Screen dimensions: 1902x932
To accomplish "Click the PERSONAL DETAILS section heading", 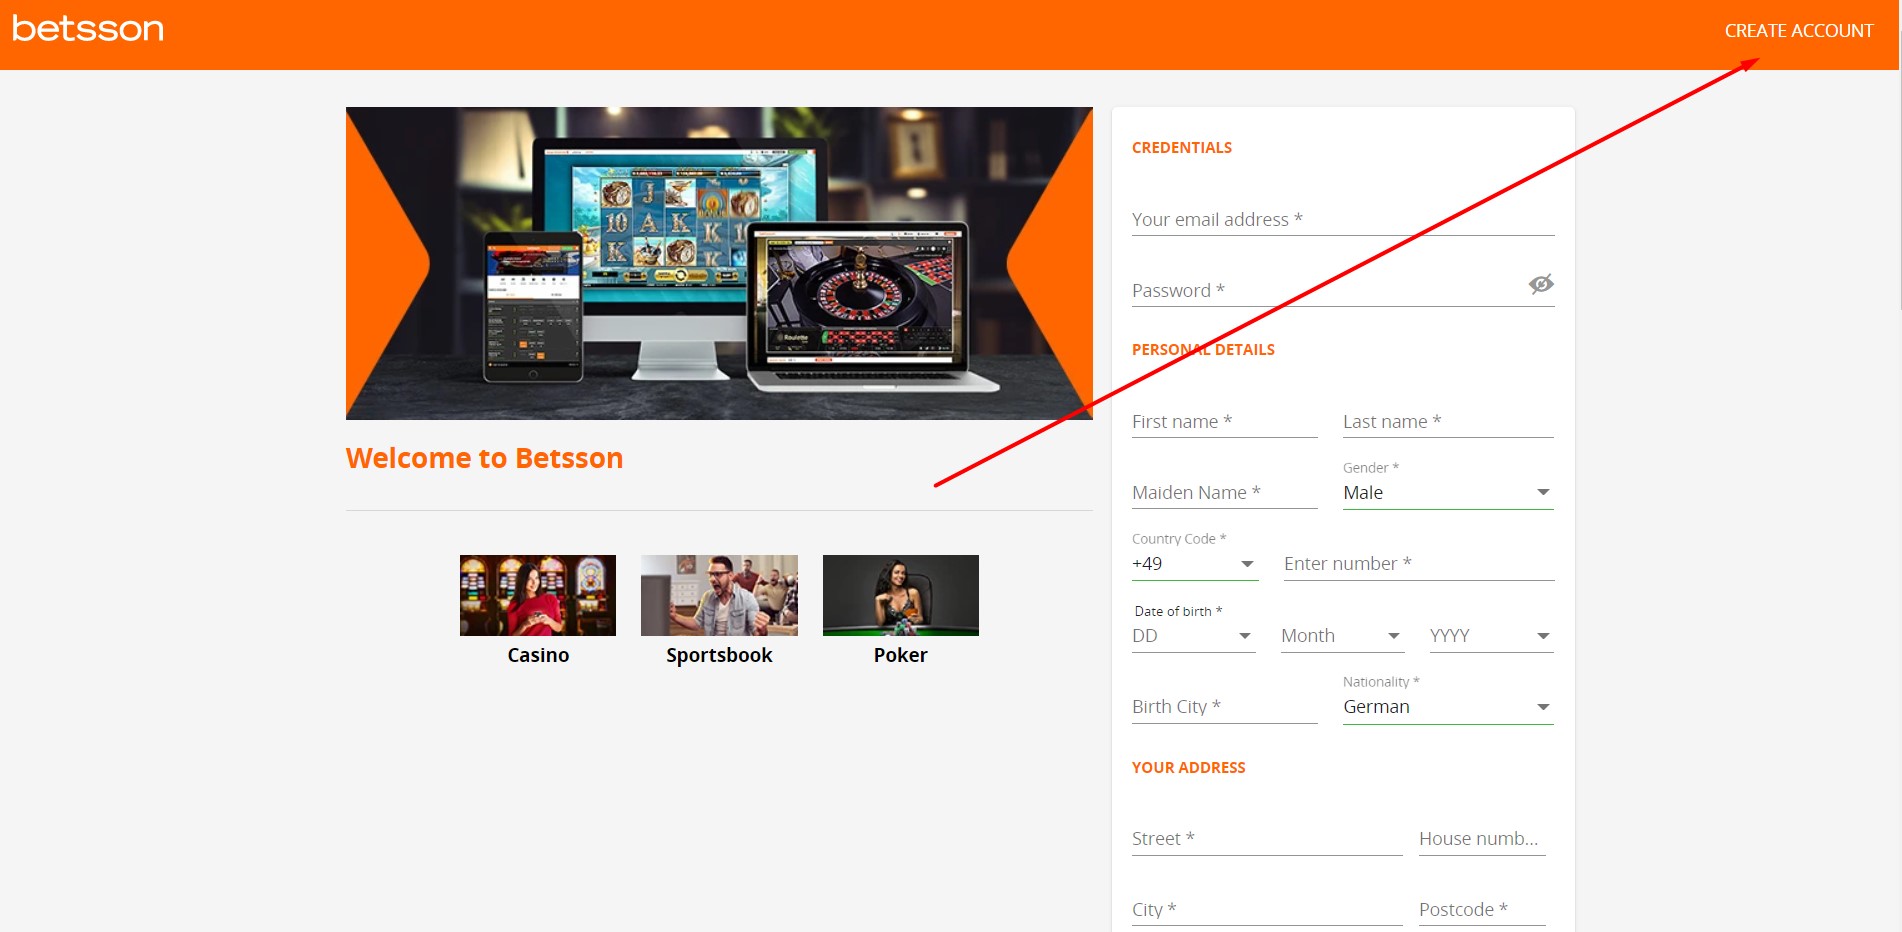I will (x=1203, y=350).
